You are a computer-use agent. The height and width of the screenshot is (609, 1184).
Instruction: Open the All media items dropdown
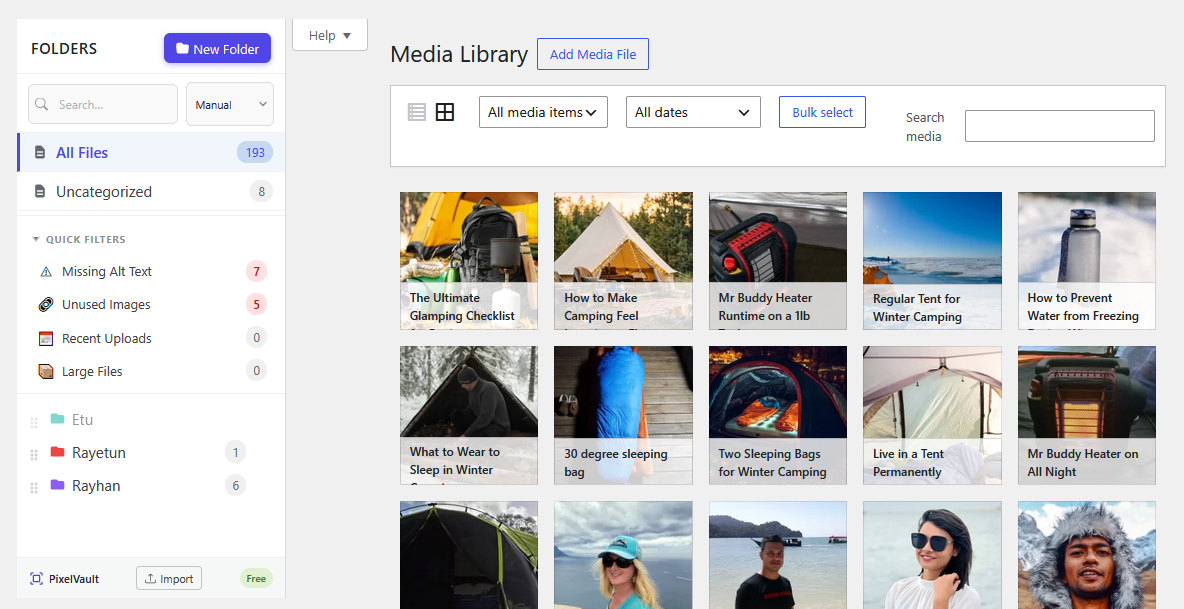click(544, 112)
